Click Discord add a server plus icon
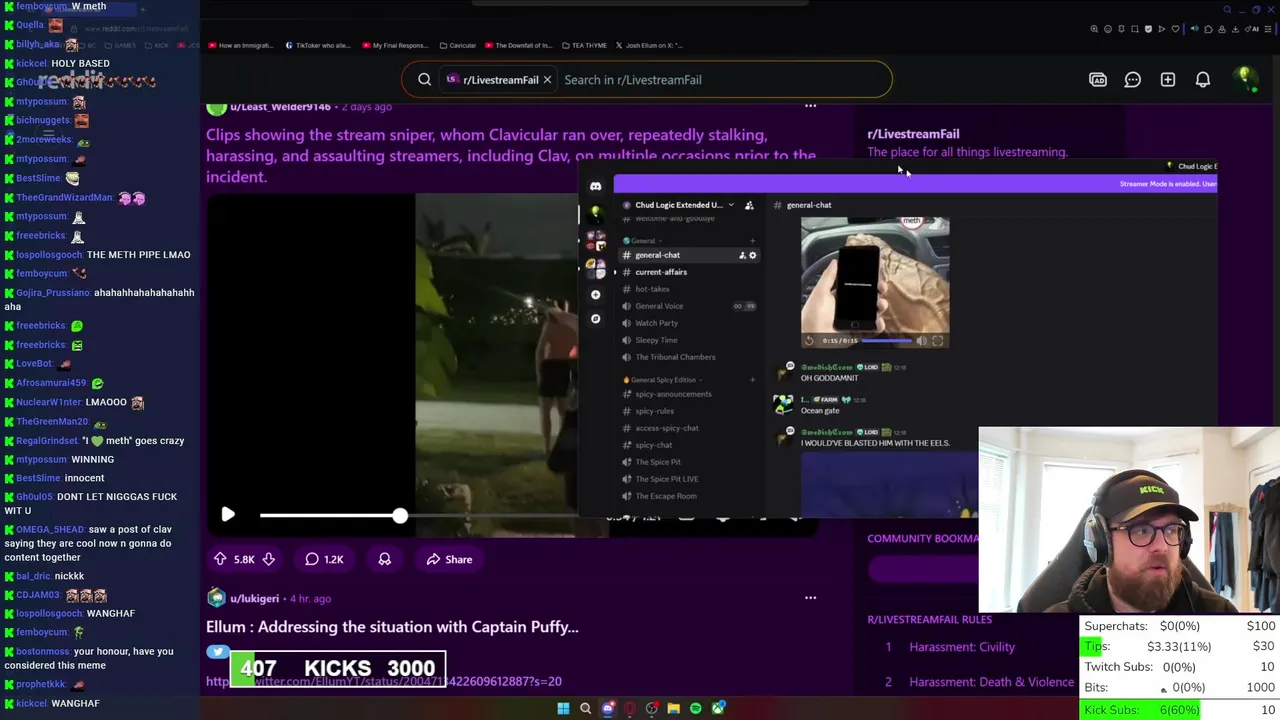This screenshot has height=720, width=1280. pyautogui.click(x=596, y=295)
